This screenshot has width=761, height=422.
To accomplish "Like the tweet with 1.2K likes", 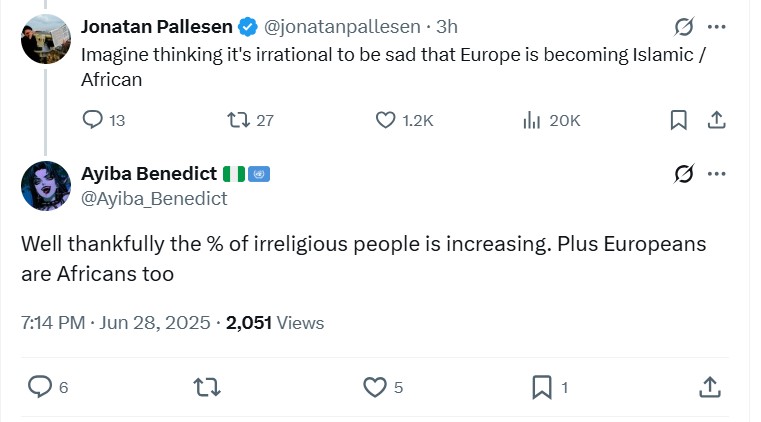I will pos(386,120).
